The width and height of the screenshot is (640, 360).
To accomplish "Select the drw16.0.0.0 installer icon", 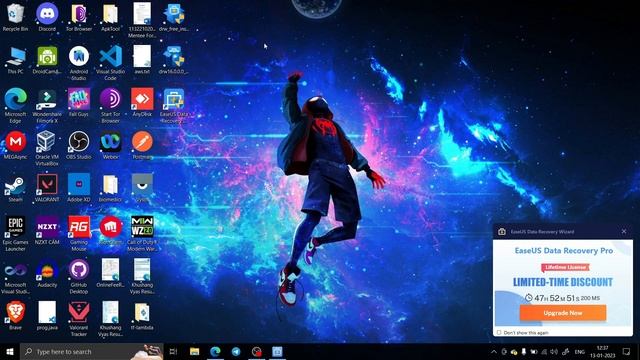I will 174,60.
